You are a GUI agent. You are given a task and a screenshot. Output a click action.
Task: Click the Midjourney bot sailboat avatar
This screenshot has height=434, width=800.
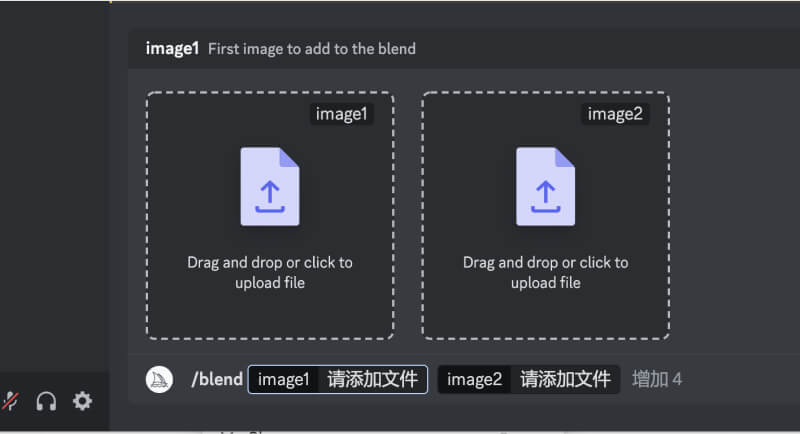point(159,379)
